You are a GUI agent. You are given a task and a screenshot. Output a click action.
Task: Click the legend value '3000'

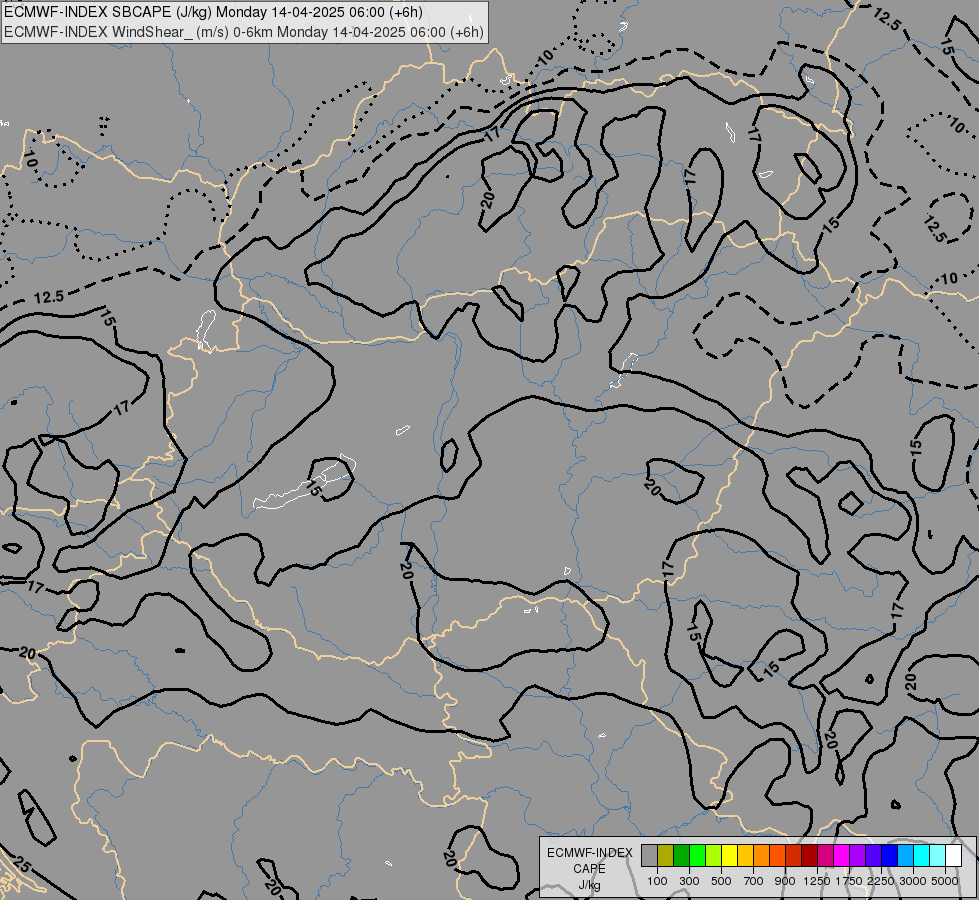coord(913,881)
